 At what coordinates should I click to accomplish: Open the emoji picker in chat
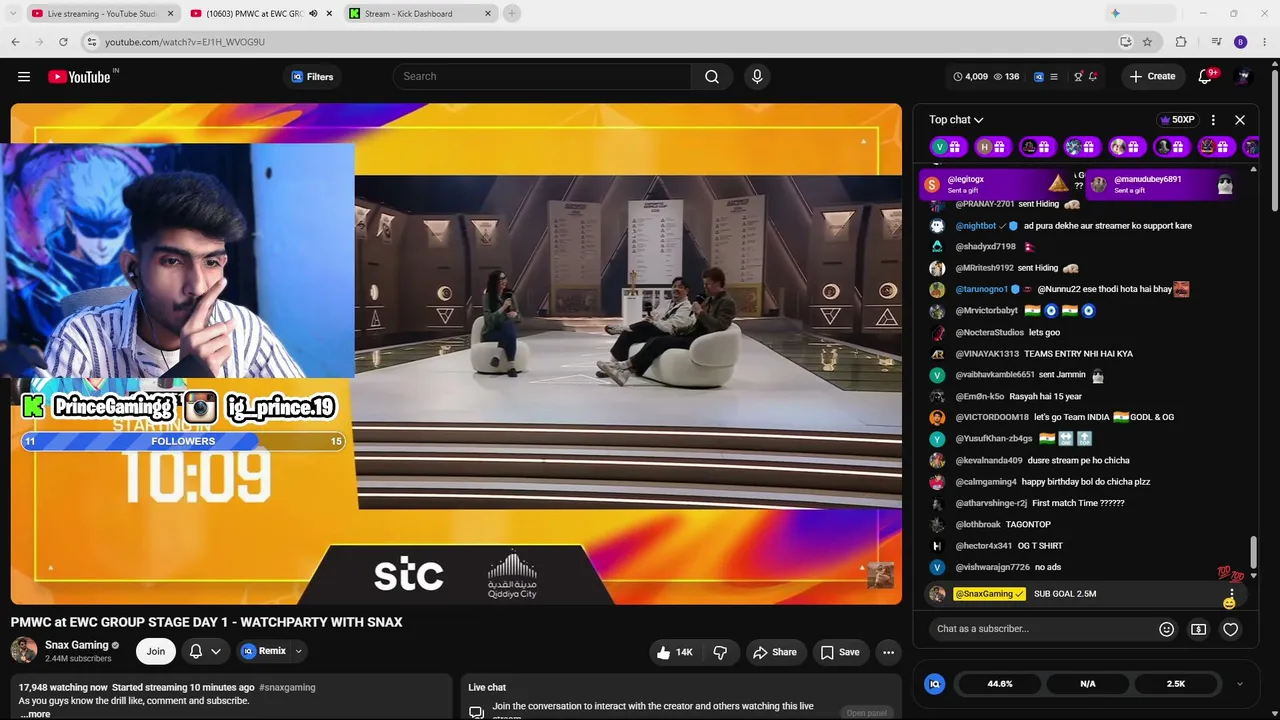(x=1166, y=629)
